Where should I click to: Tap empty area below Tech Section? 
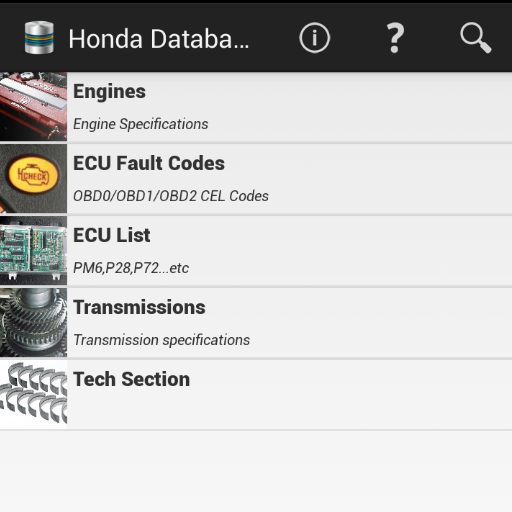pyautogui.click(x=256, y=471)
